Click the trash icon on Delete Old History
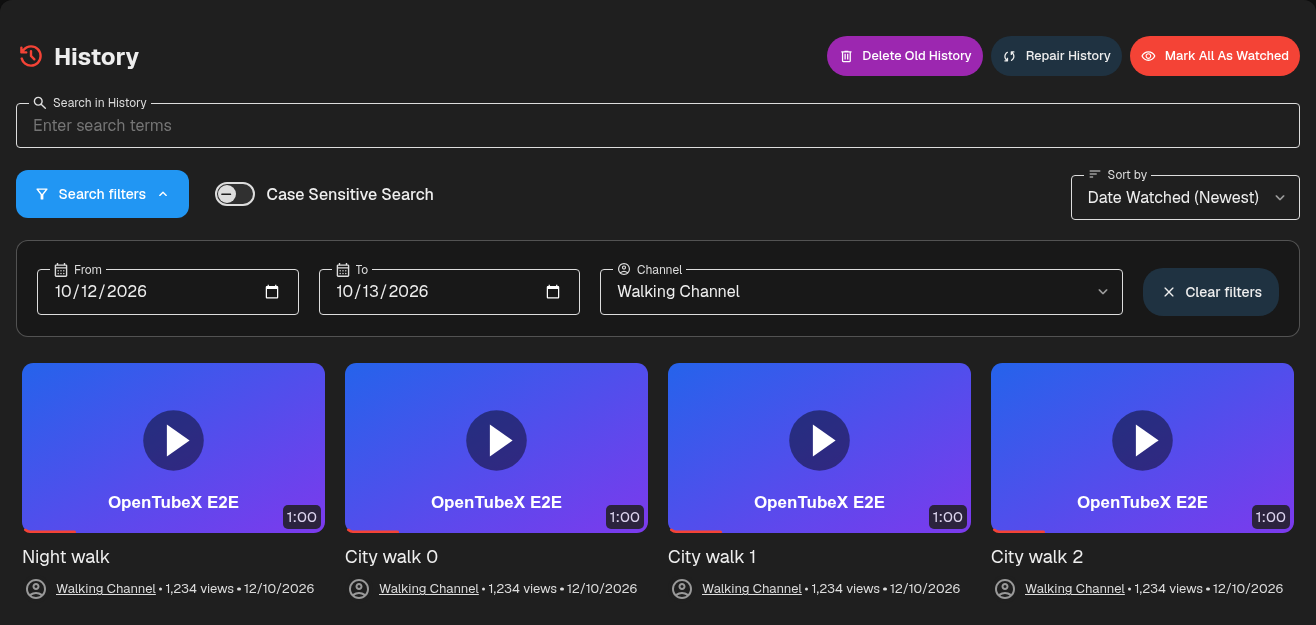 [846, 56]
